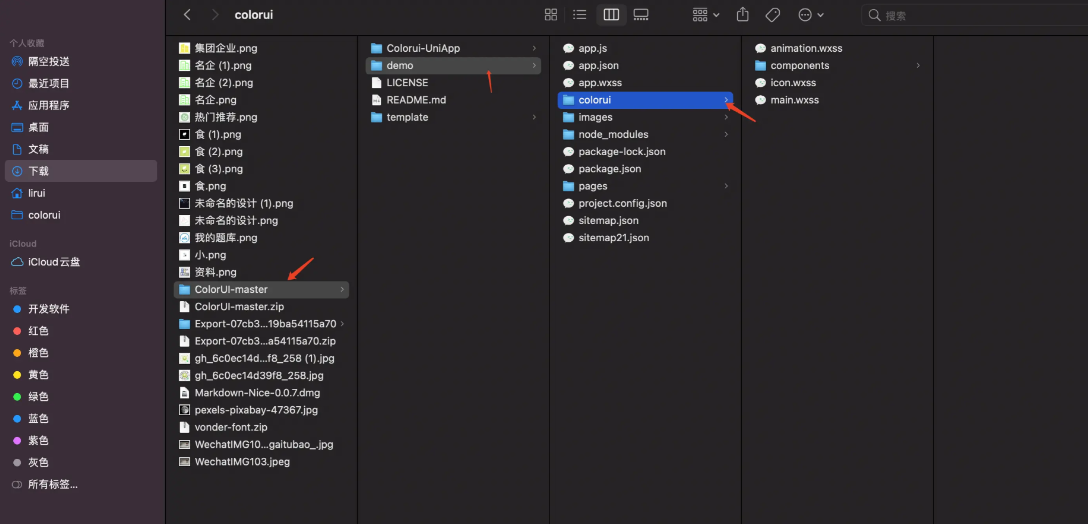
Task: Select the ColorUI-master folder
Action: [261, 289]
